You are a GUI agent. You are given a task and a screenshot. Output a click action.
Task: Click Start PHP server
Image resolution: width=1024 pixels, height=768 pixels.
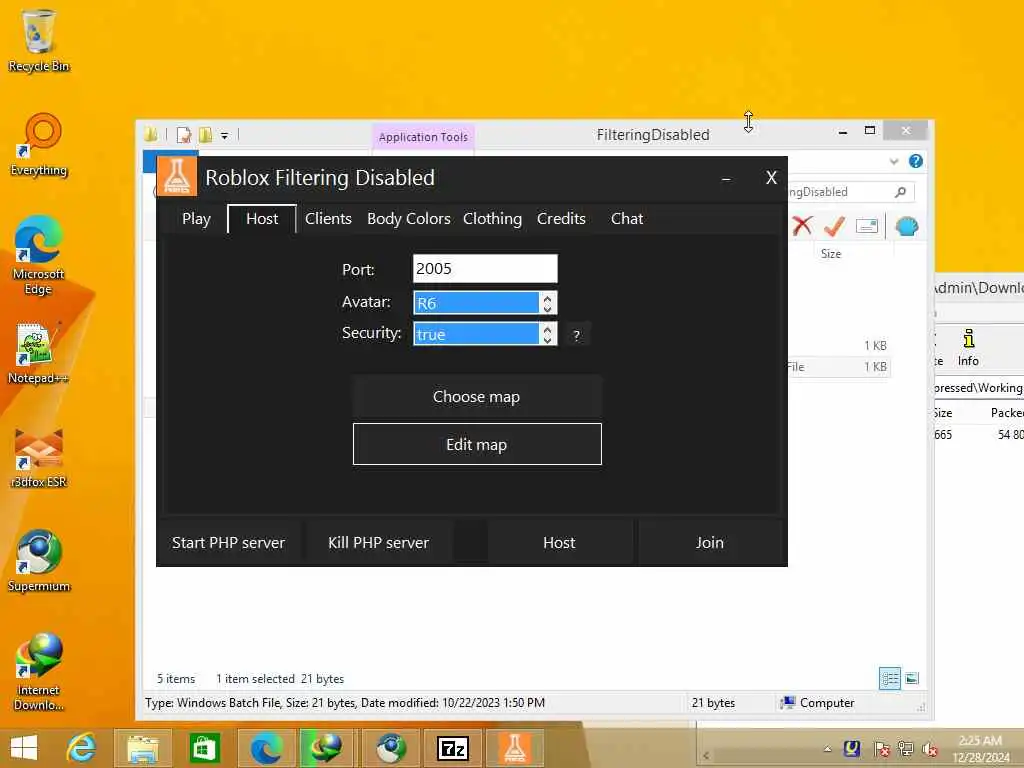coord(229,543)
